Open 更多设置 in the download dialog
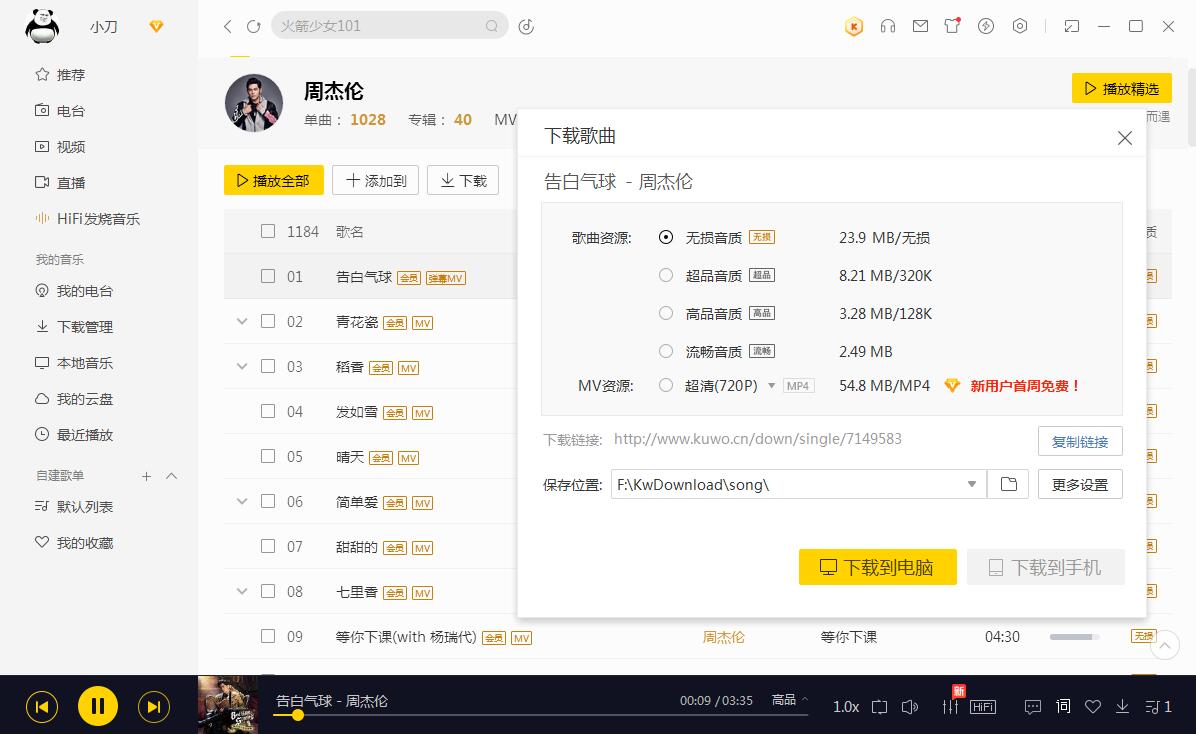Image resolution: width=1196 pixels, height=734 pixels. coord(1080,485)
